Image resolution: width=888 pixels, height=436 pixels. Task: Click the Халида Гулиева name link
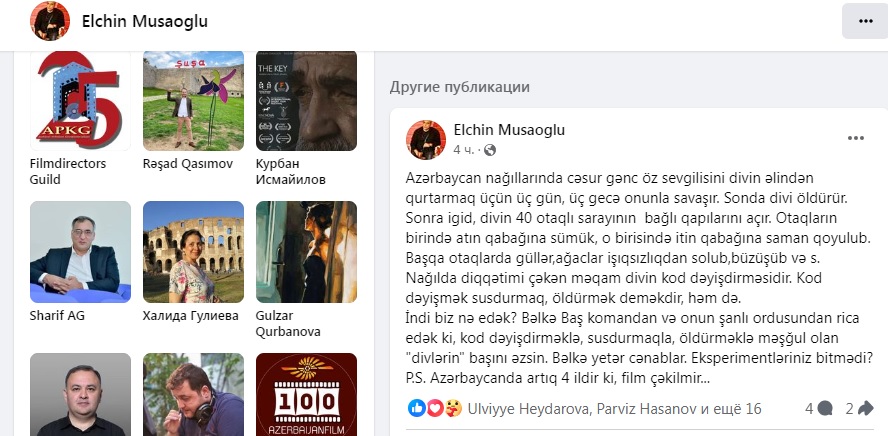[x=190, y=316]
